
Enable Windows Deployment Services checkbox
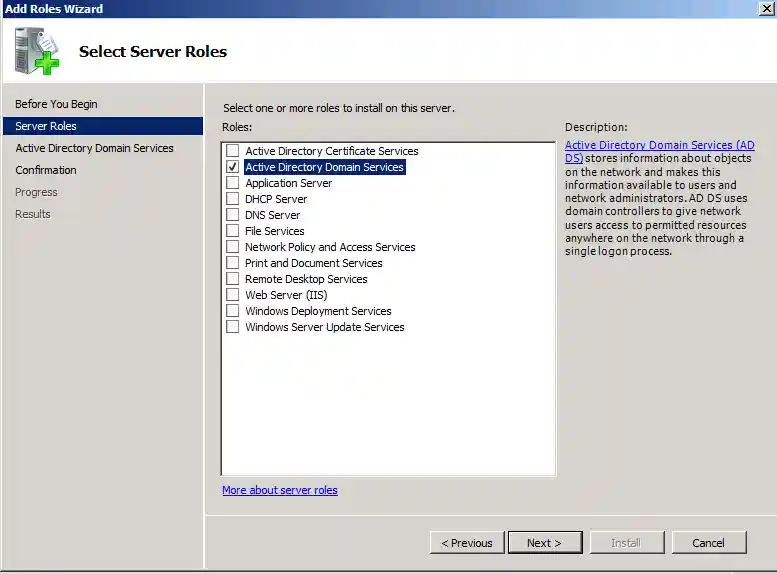tap(232, 311)
